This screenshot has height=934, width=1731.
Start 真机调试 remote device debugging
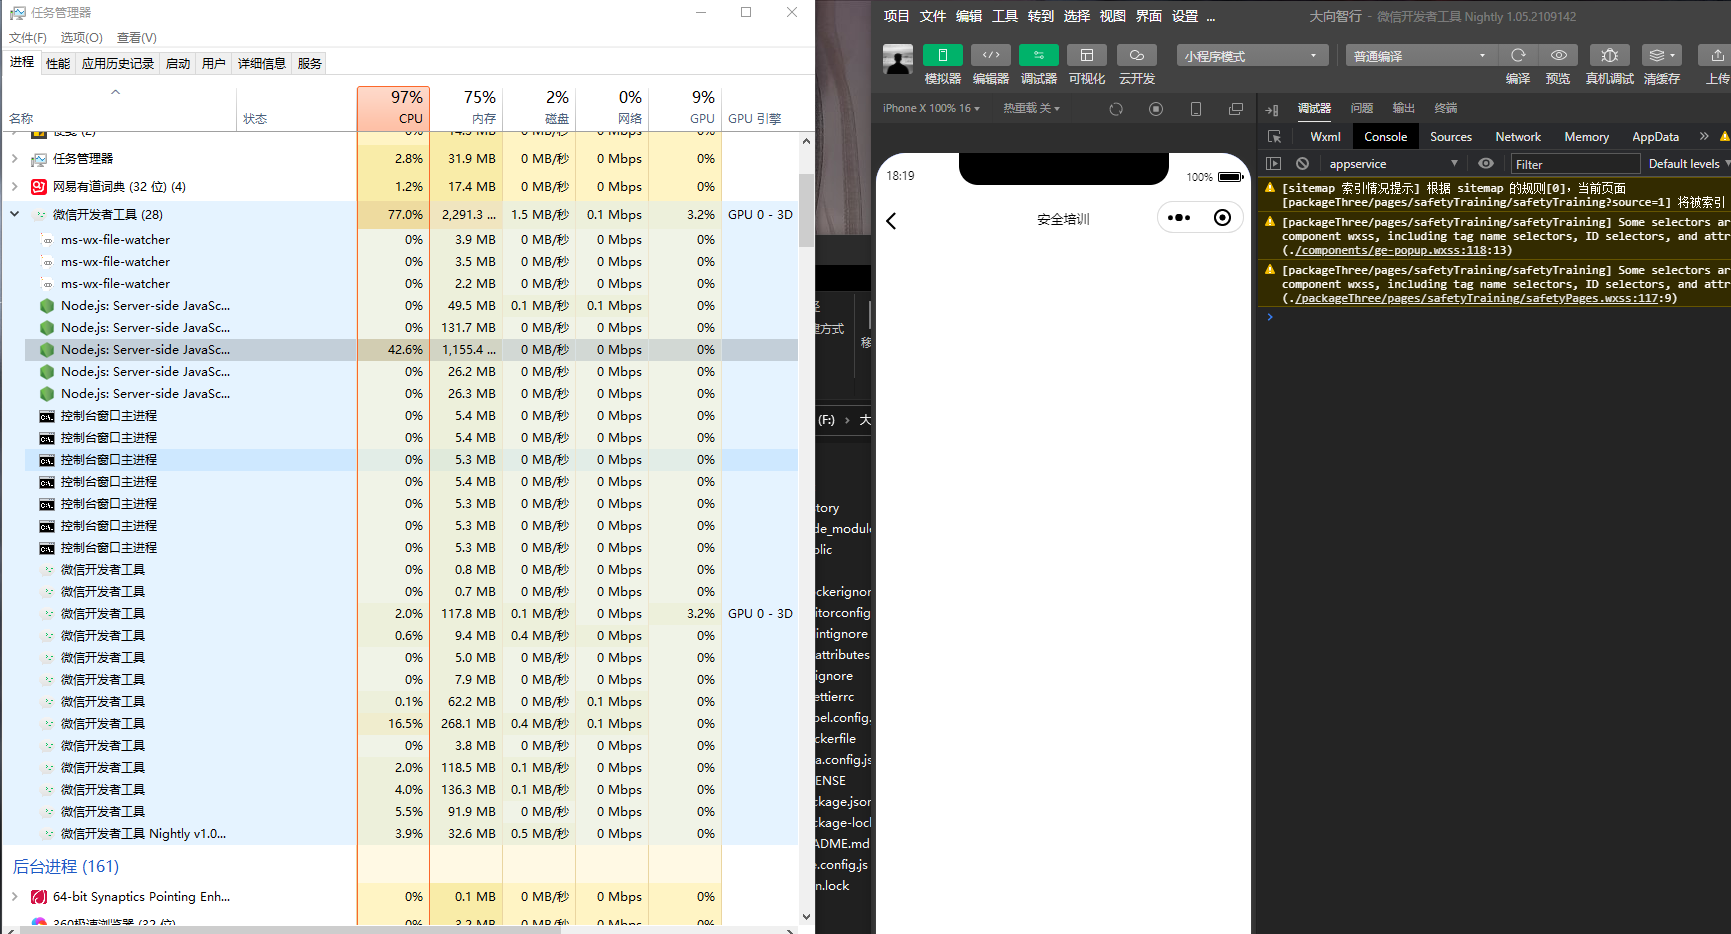1609,56
